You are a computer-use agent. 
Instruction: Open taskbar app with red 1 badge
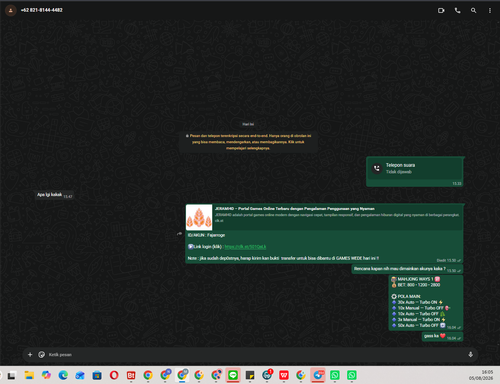pos(267,375)
